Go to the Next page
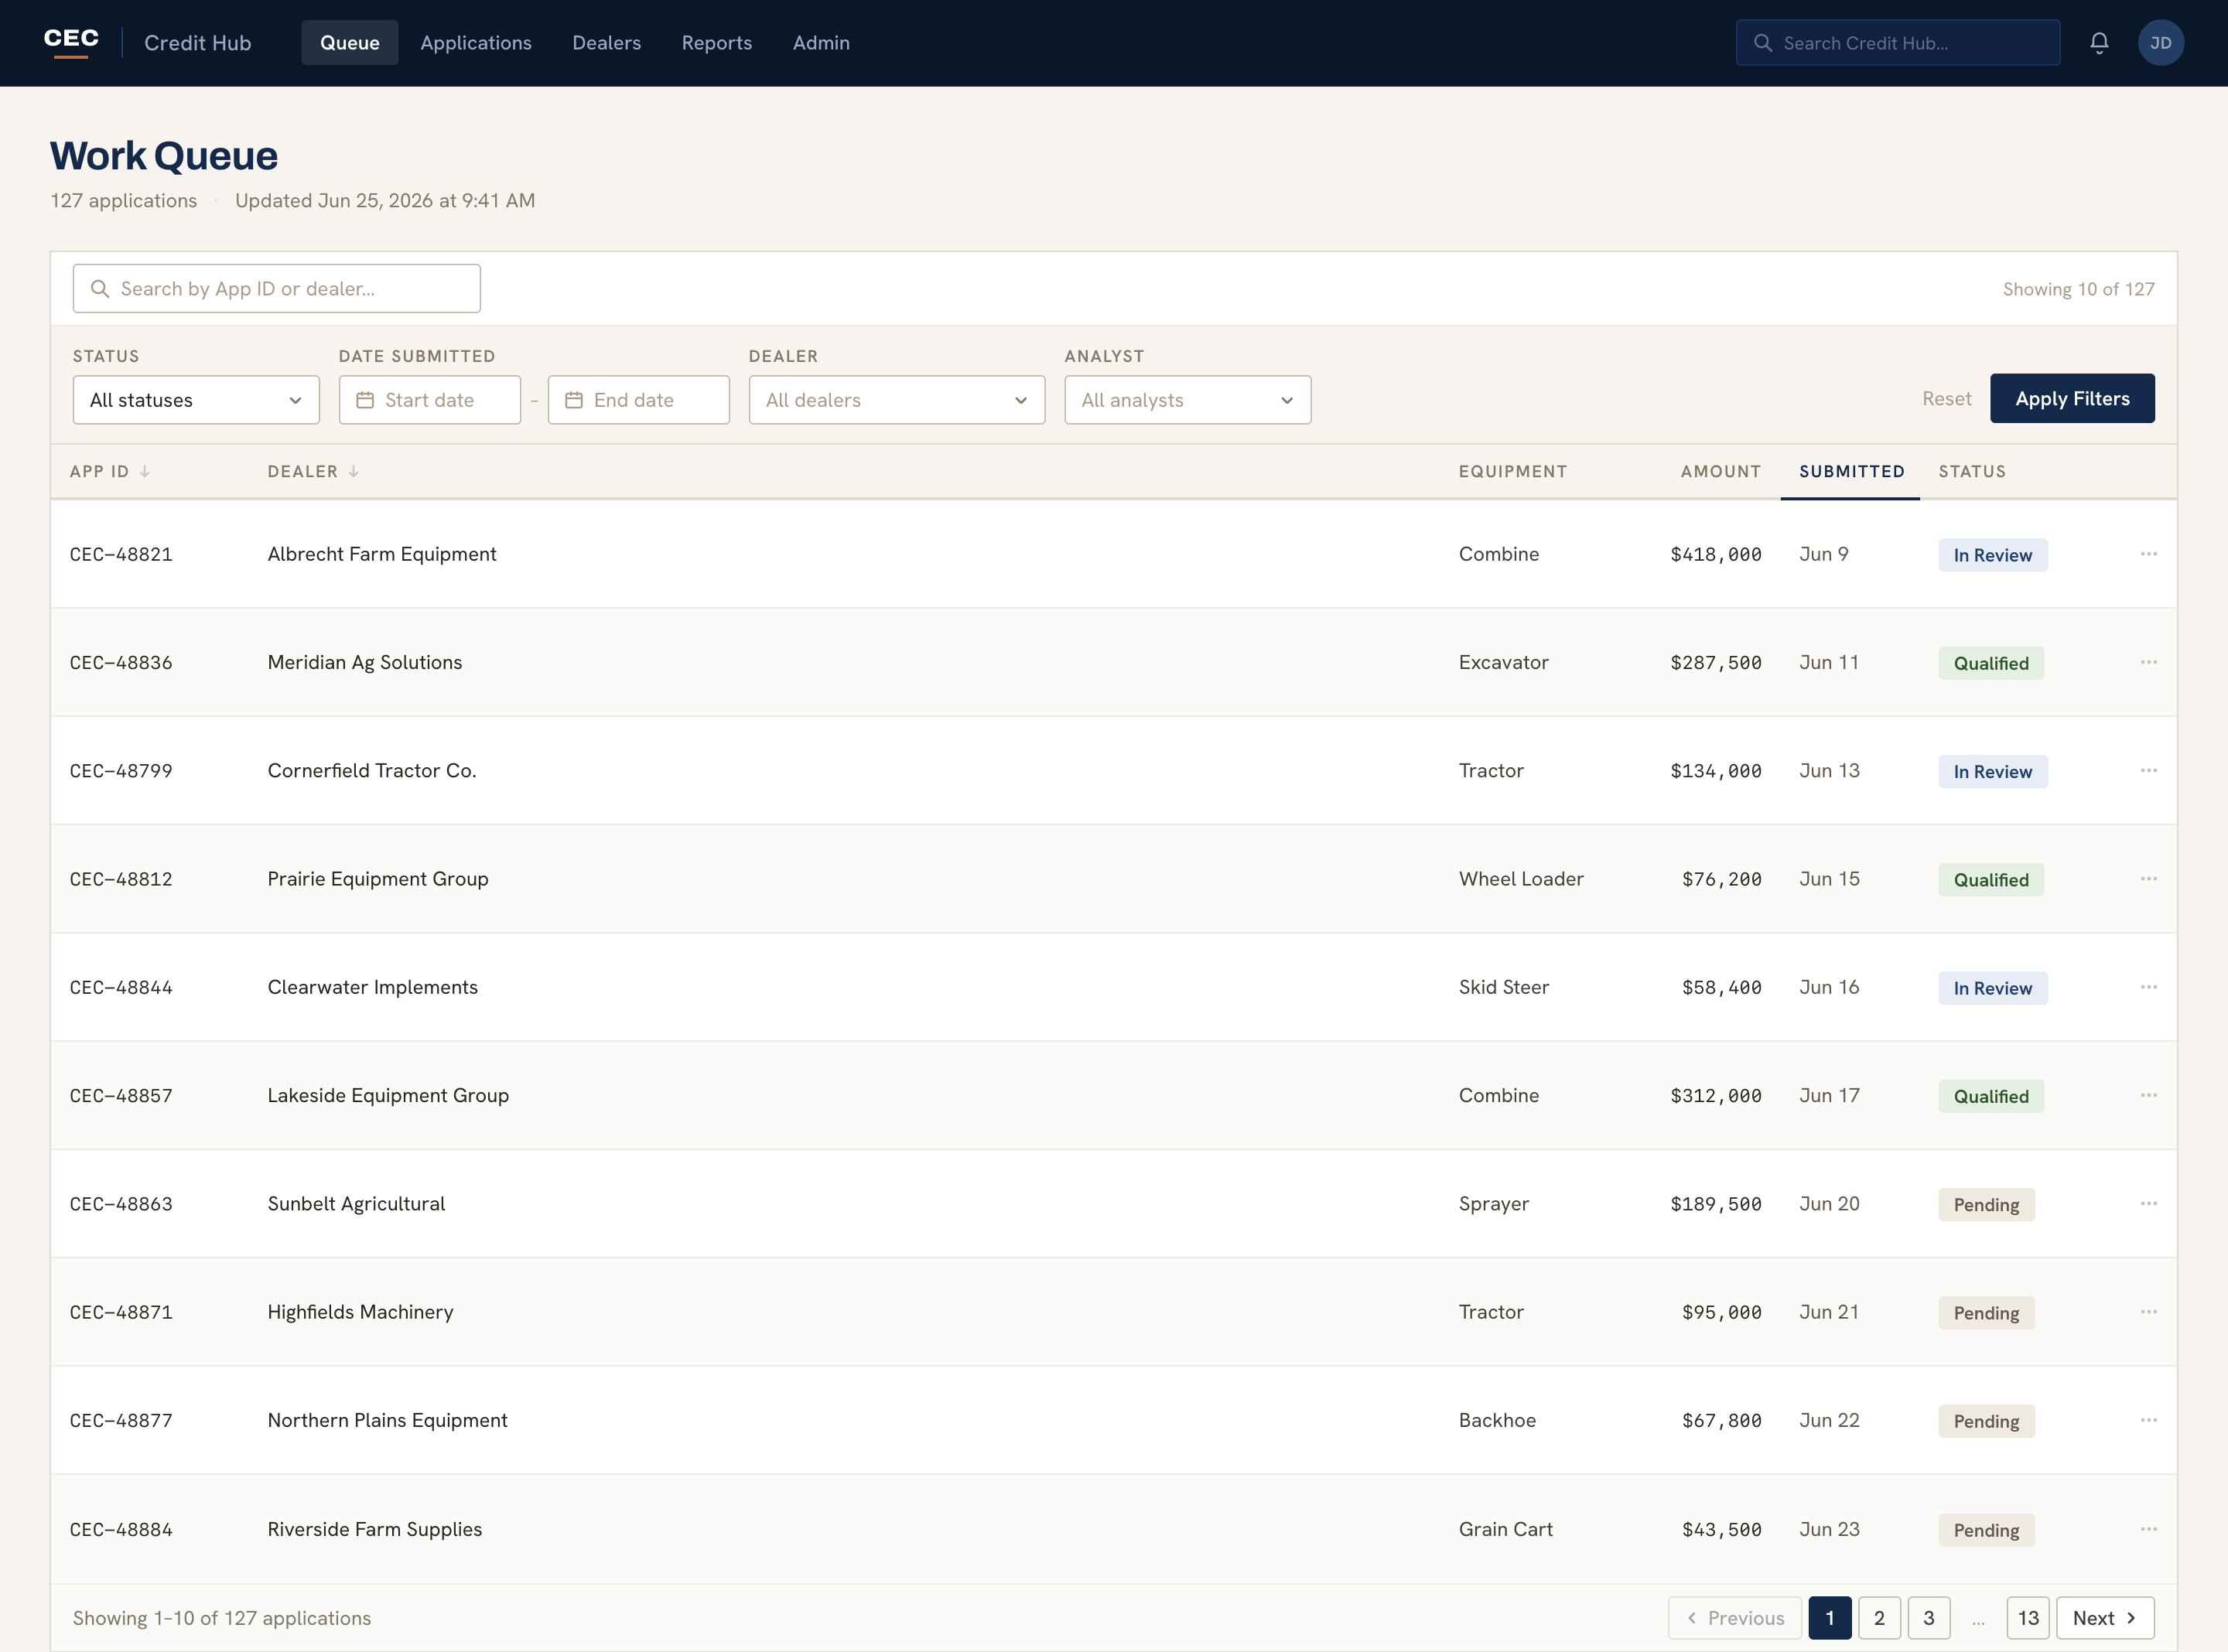Image resolution: width=2228 pixels, height=1652 pixels. pos(2105,1618)
